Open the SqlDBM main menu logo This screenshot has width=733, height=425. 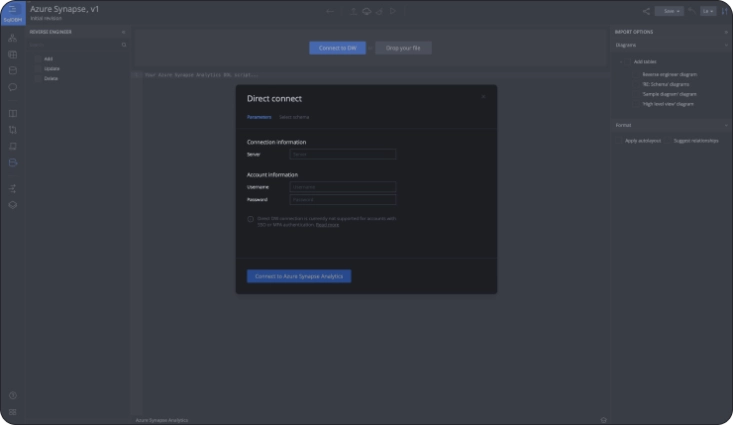12,12
